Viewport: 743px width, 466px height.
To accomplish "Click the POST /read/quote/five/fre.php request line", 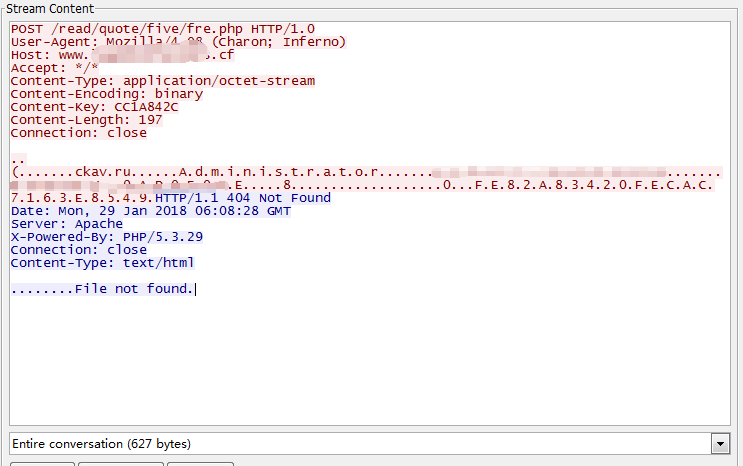I will (163, 29).
